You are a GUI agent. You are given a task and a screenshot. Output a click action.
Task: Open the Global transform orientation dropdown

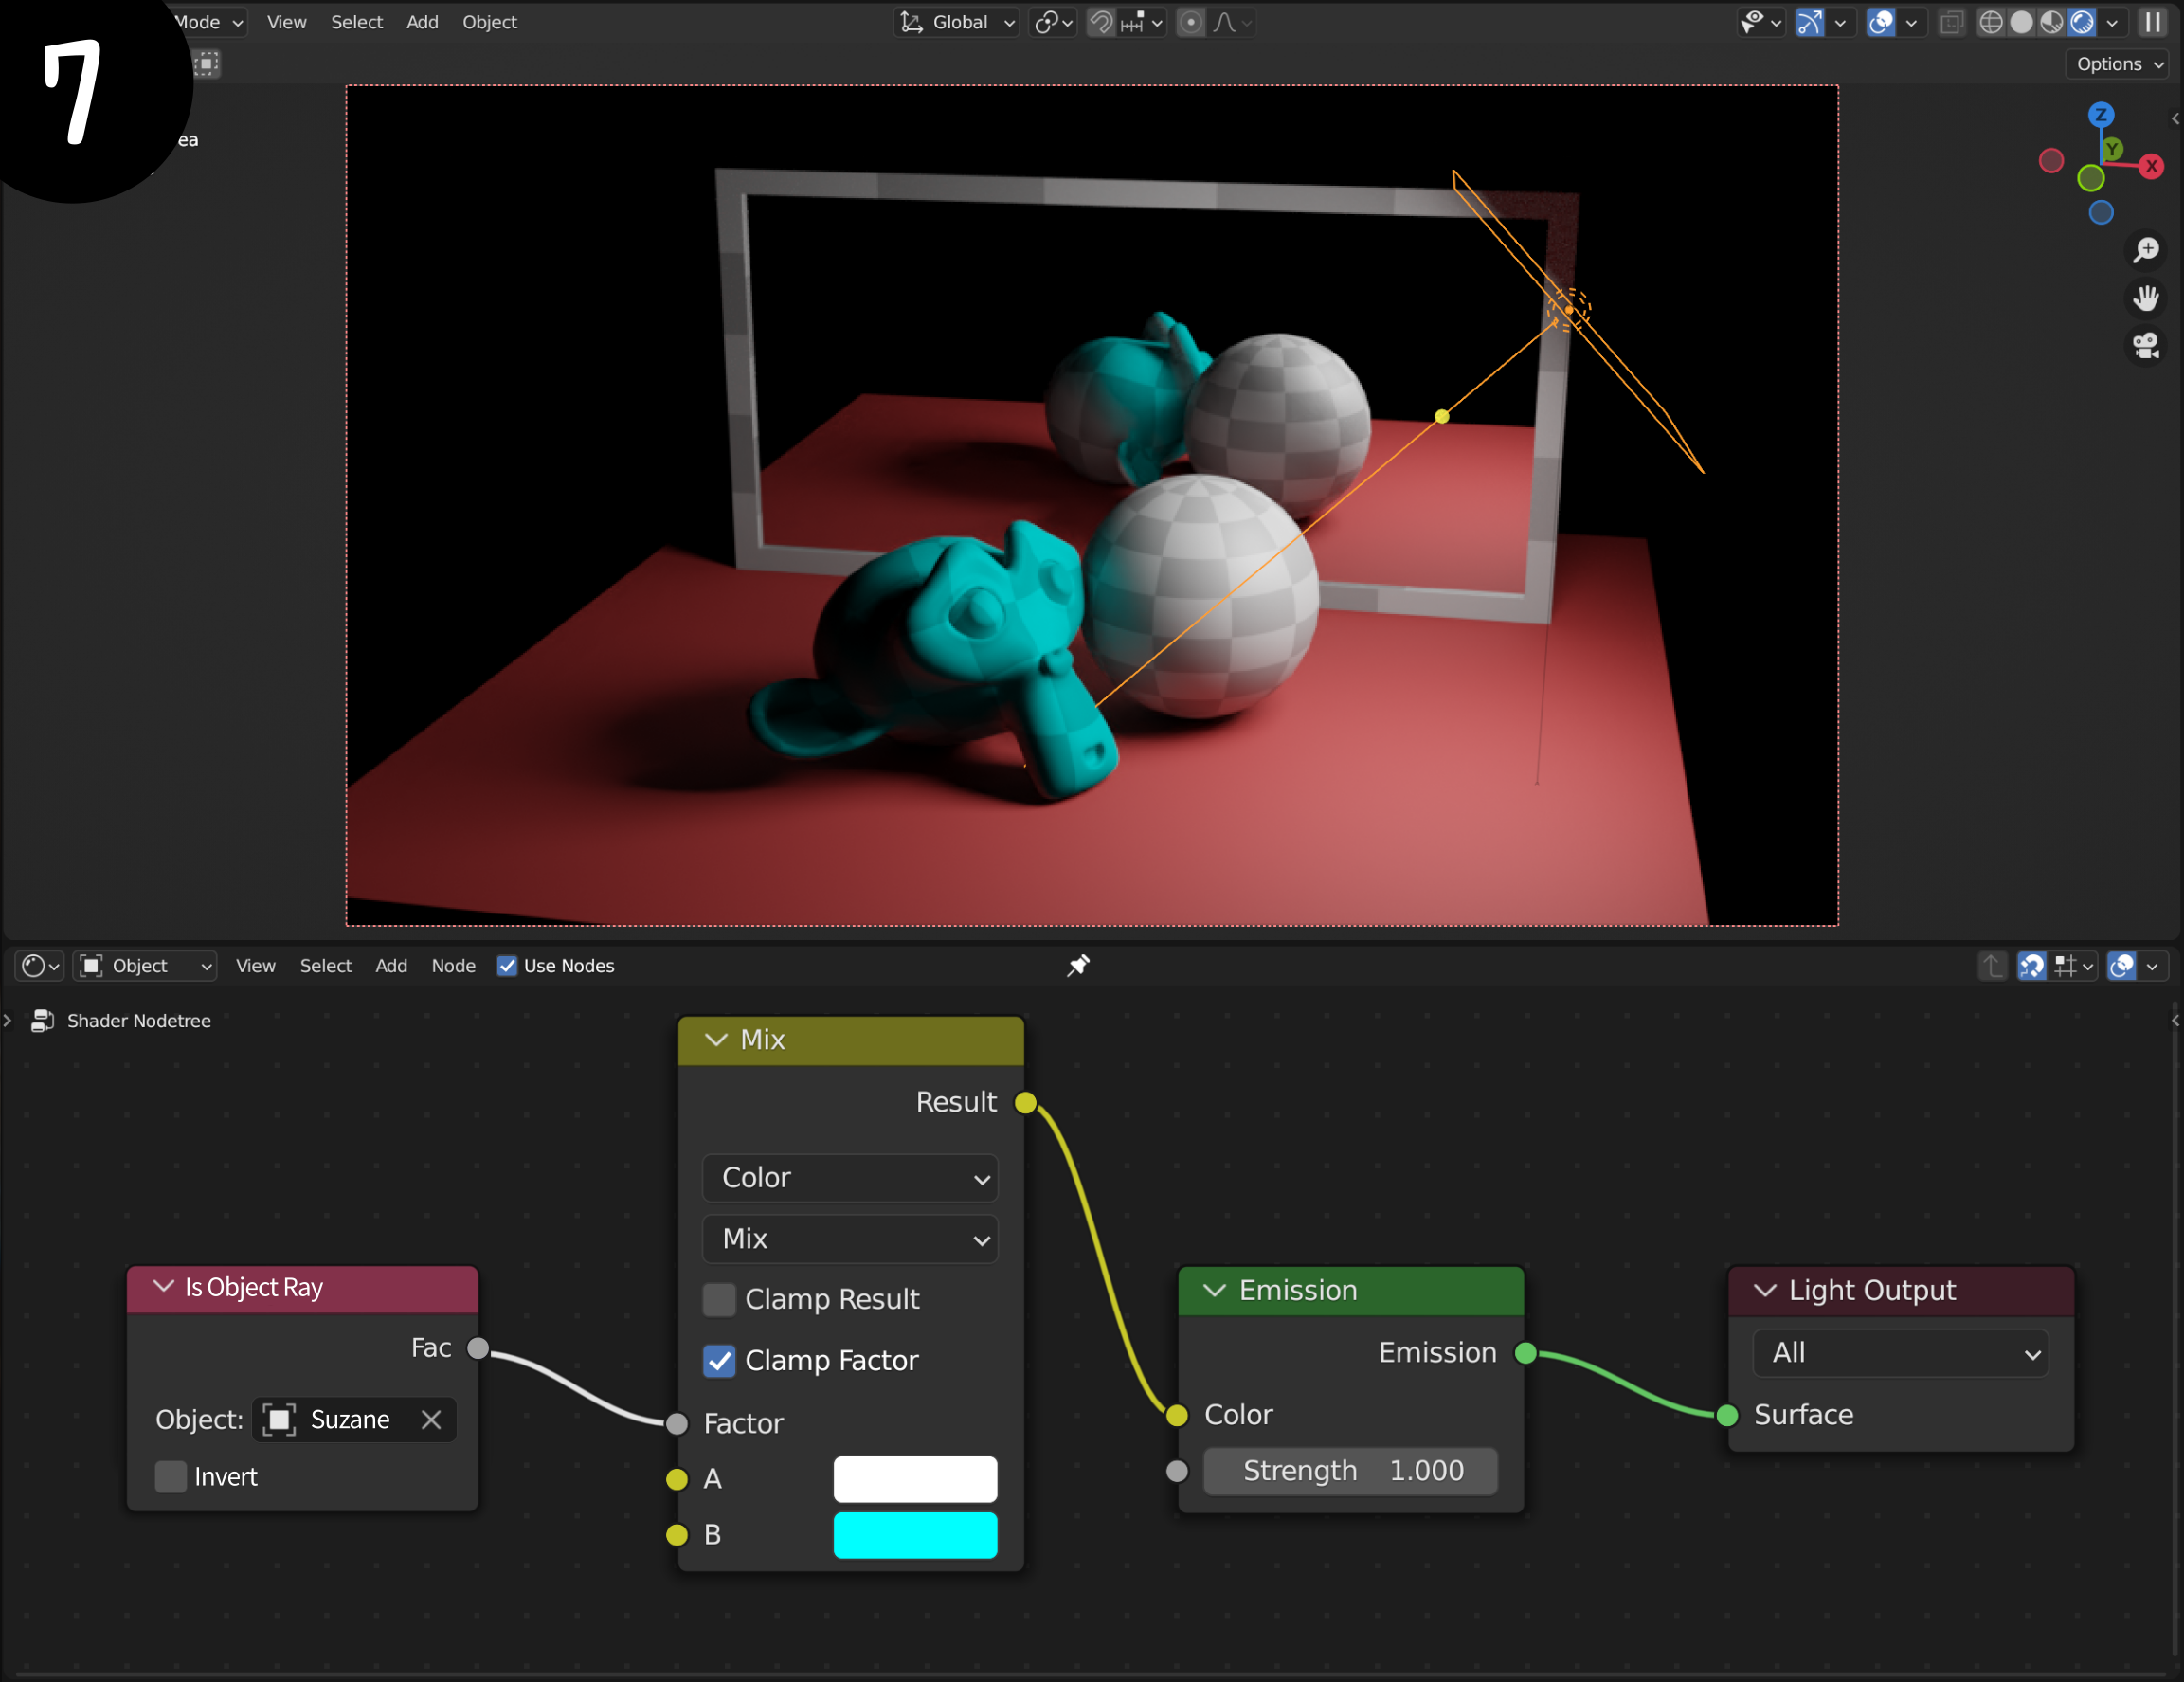[x=956, y=22]
